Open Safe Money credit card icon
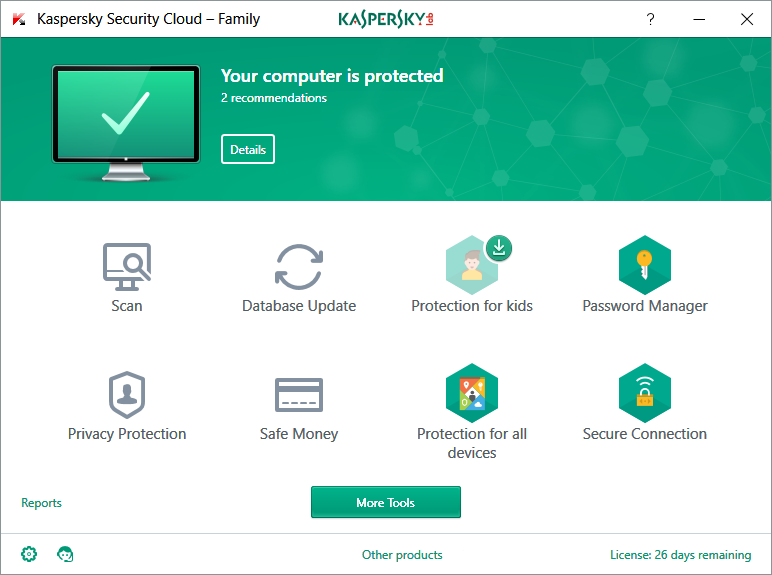Image resolution: width=772 pixels, height=575 pixels. coord(299,394)
